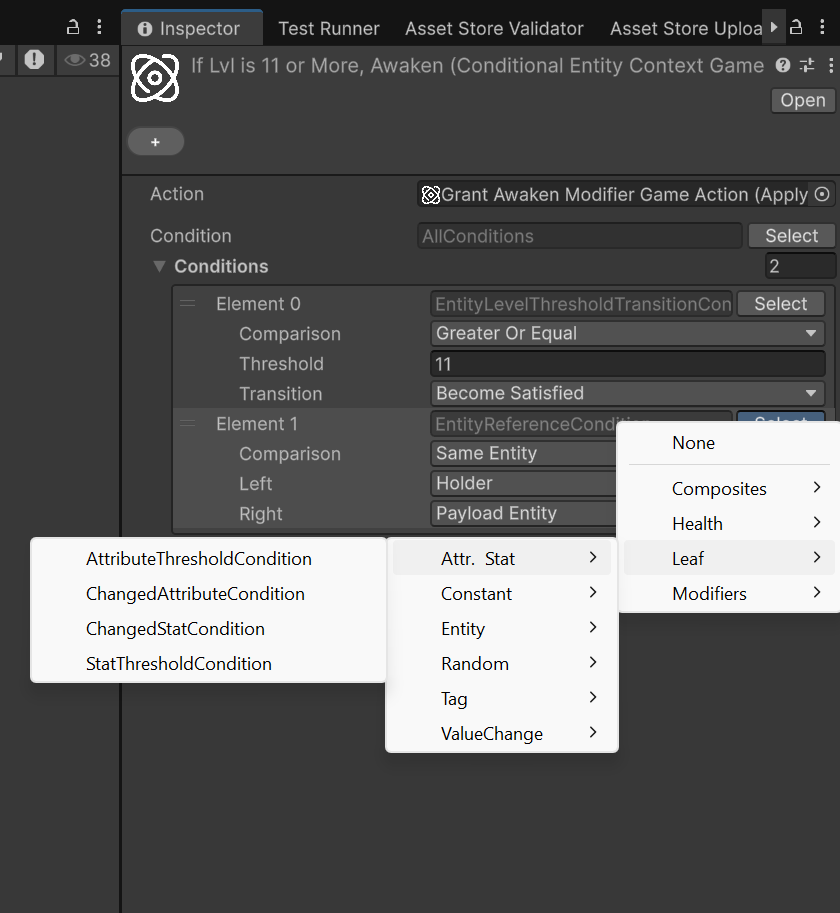Click the Inspector lock icon
This screenshot has width=840, height=913.
pyautogui.click(x=796, y=27)
